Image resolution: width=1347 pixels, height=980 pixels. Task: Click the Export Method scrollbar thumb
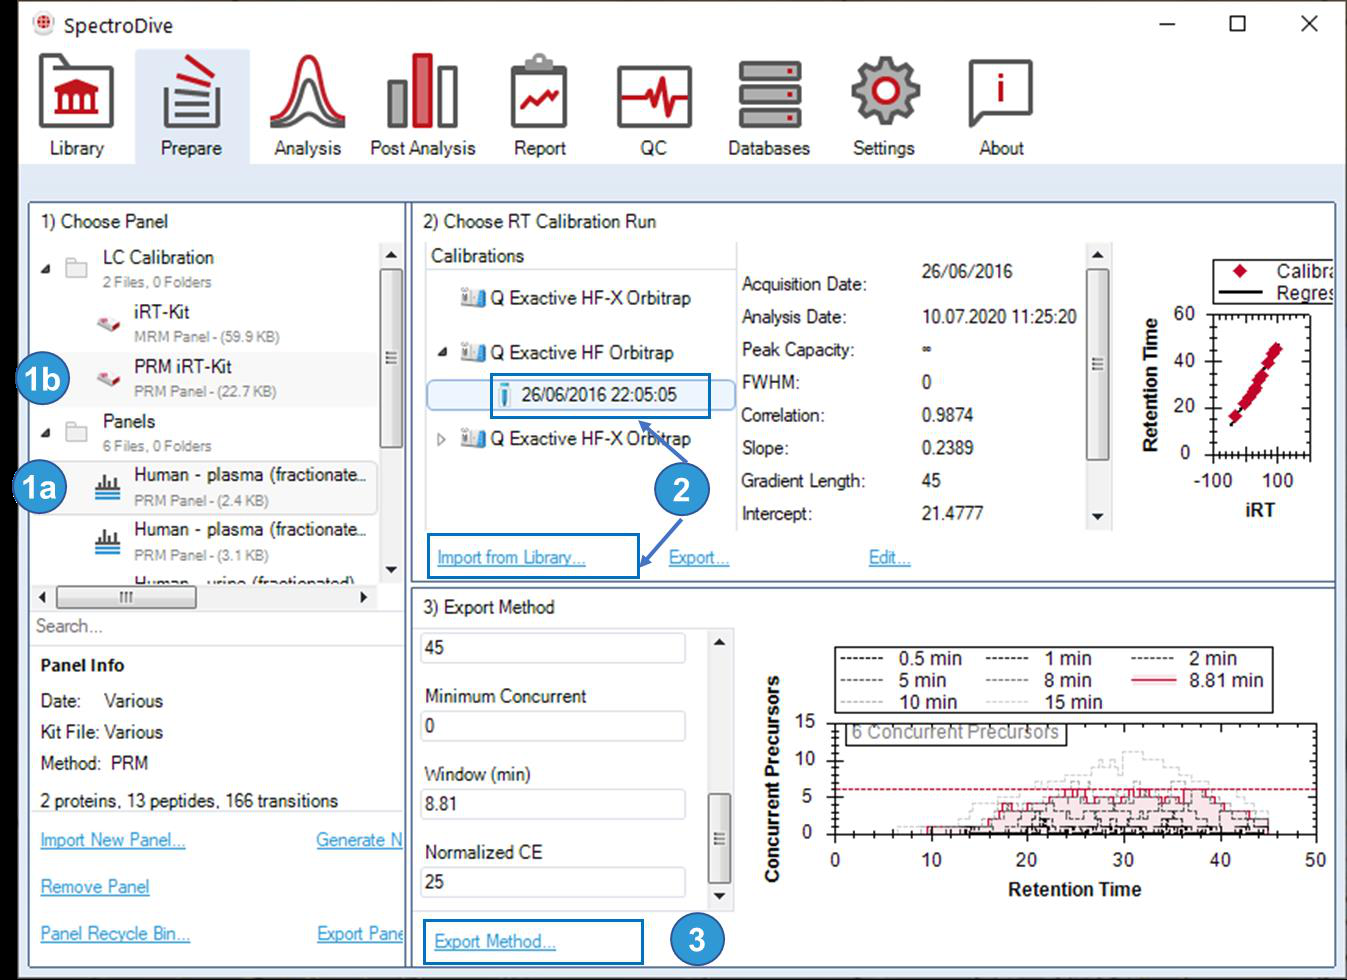point(719,837)
